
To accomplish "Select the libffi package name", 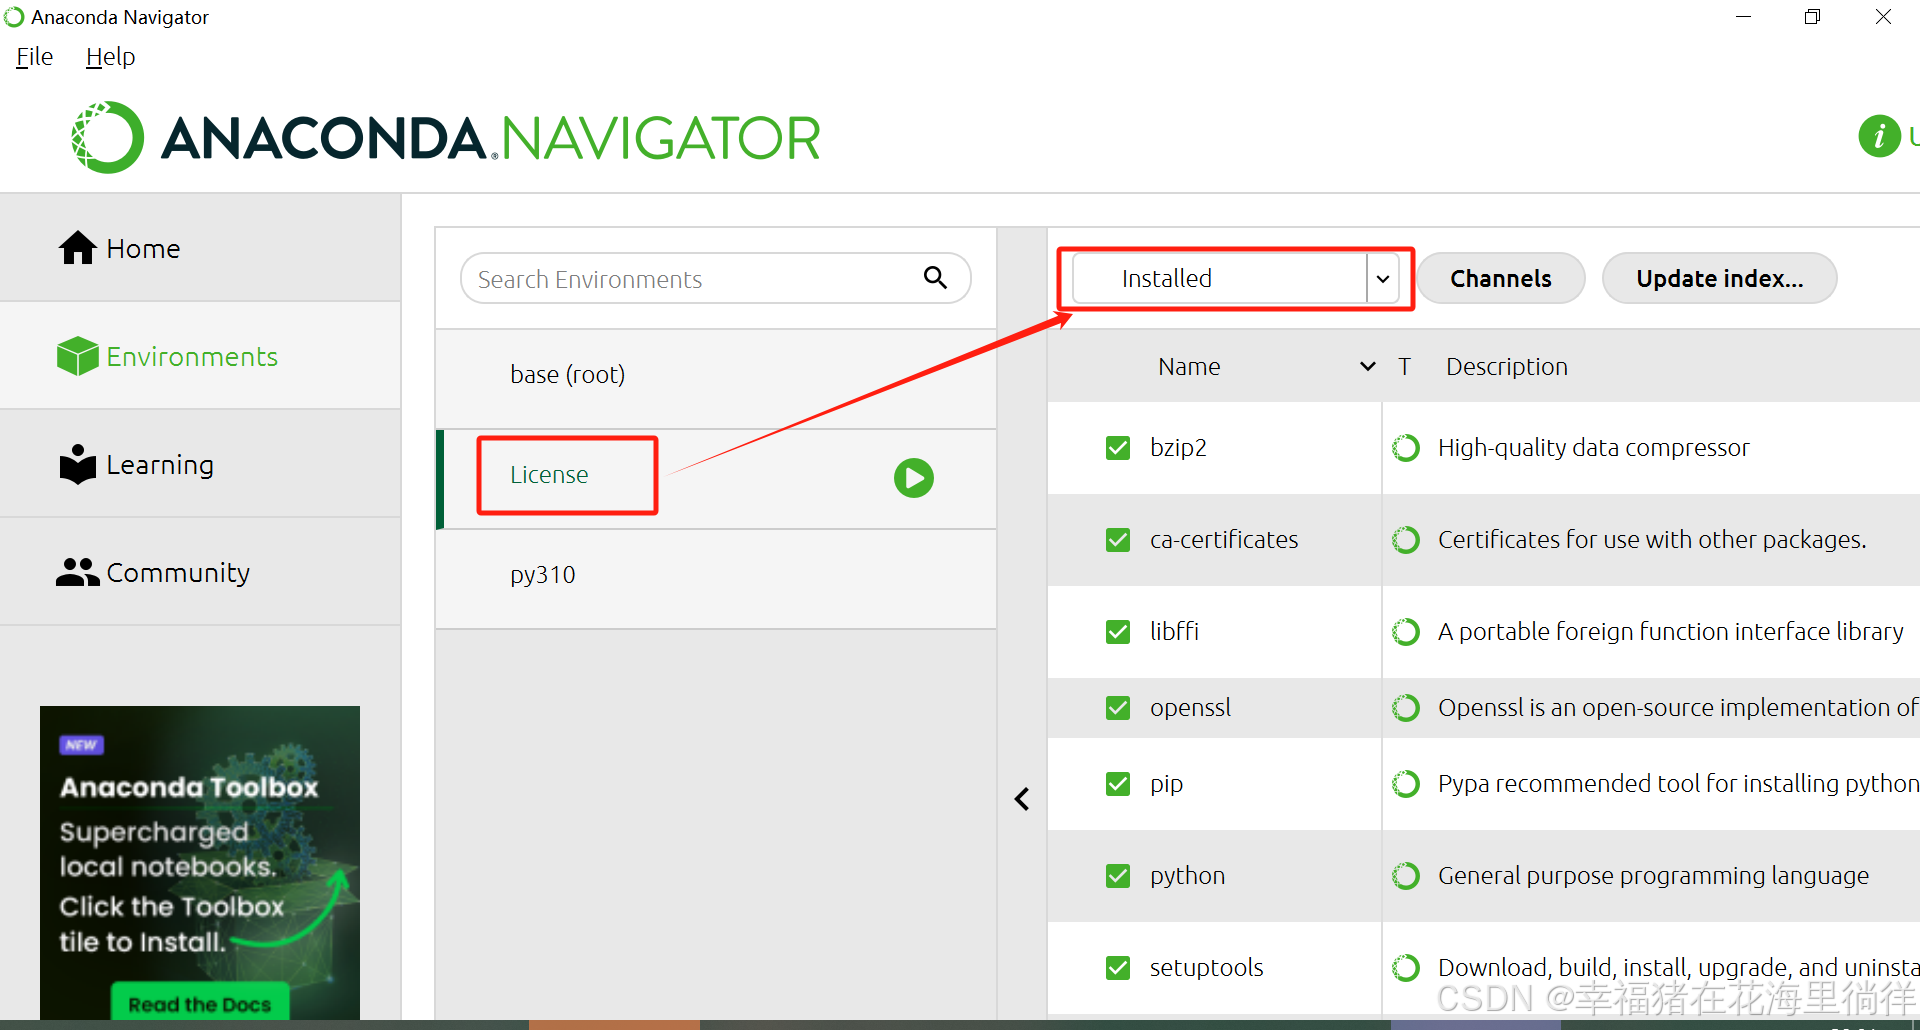I will (1174, 632).
